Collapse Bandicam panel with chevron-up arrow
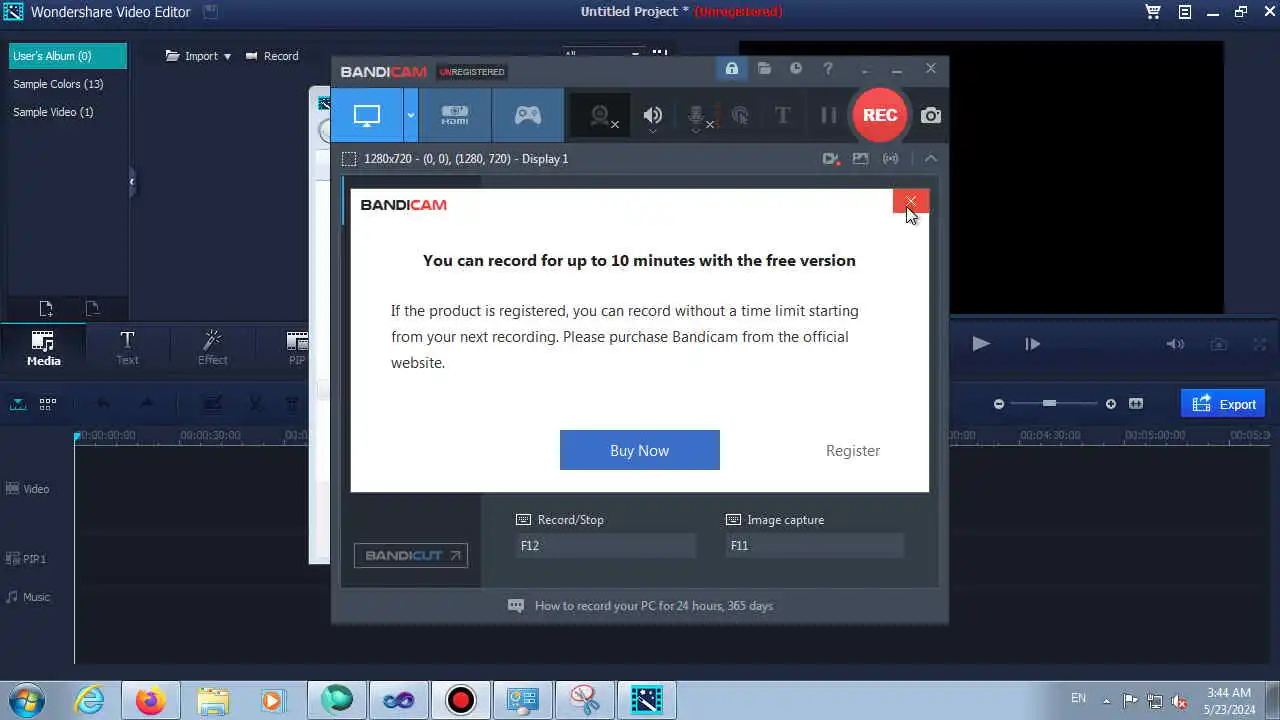The image size is (1280, 720). [931, 159]
